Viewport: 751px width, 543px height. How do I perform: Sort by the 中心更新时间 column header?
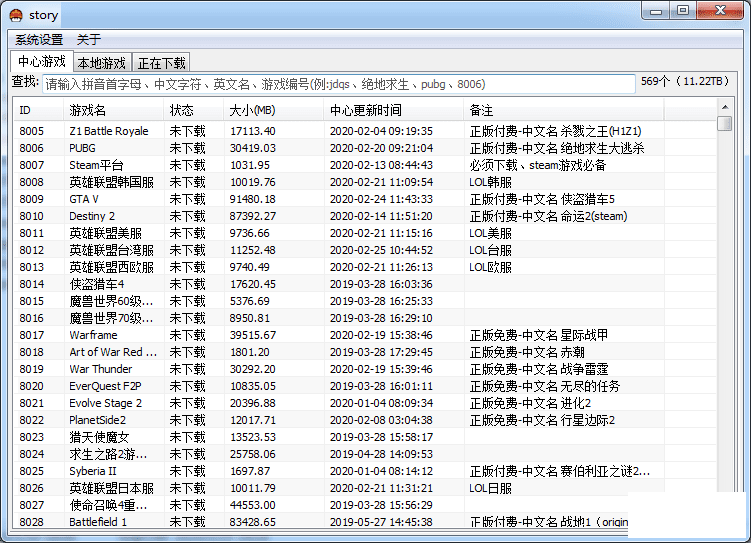click(x=393, y=111)
